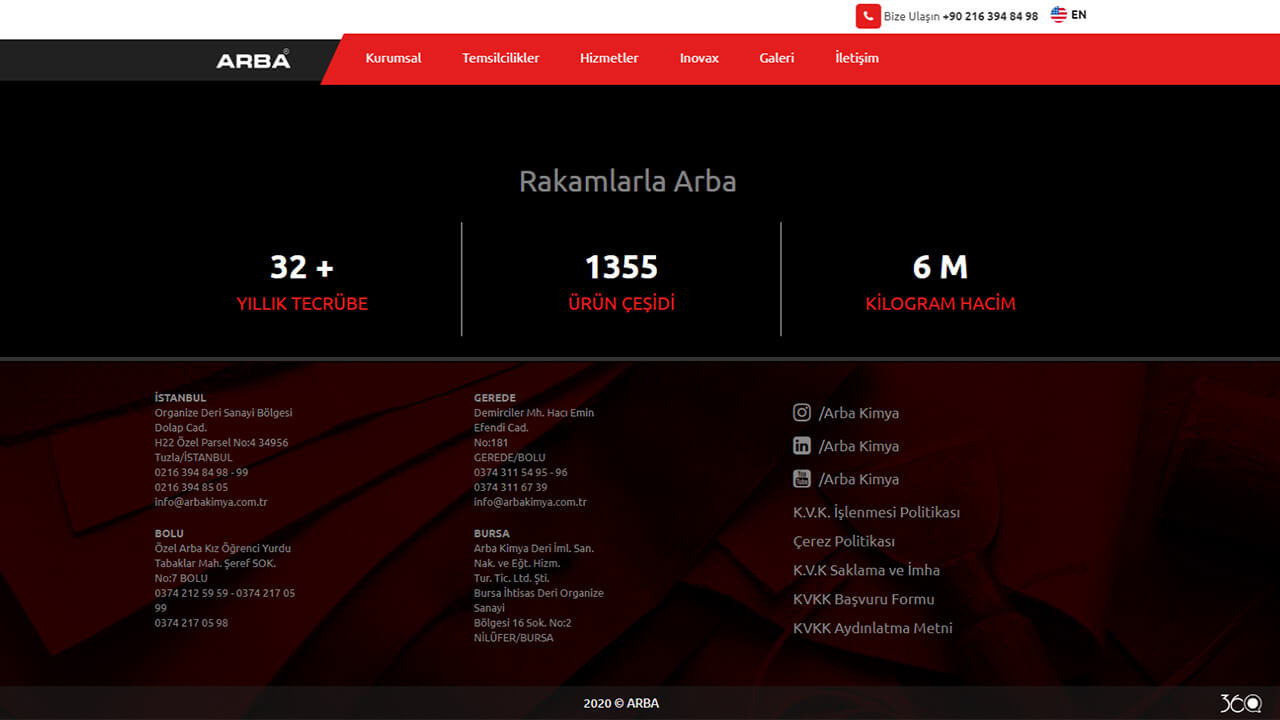Open the YouTube icon for Arba Kimya
This screenshot has height=720, width=1280.
click(x=802, y=478)
